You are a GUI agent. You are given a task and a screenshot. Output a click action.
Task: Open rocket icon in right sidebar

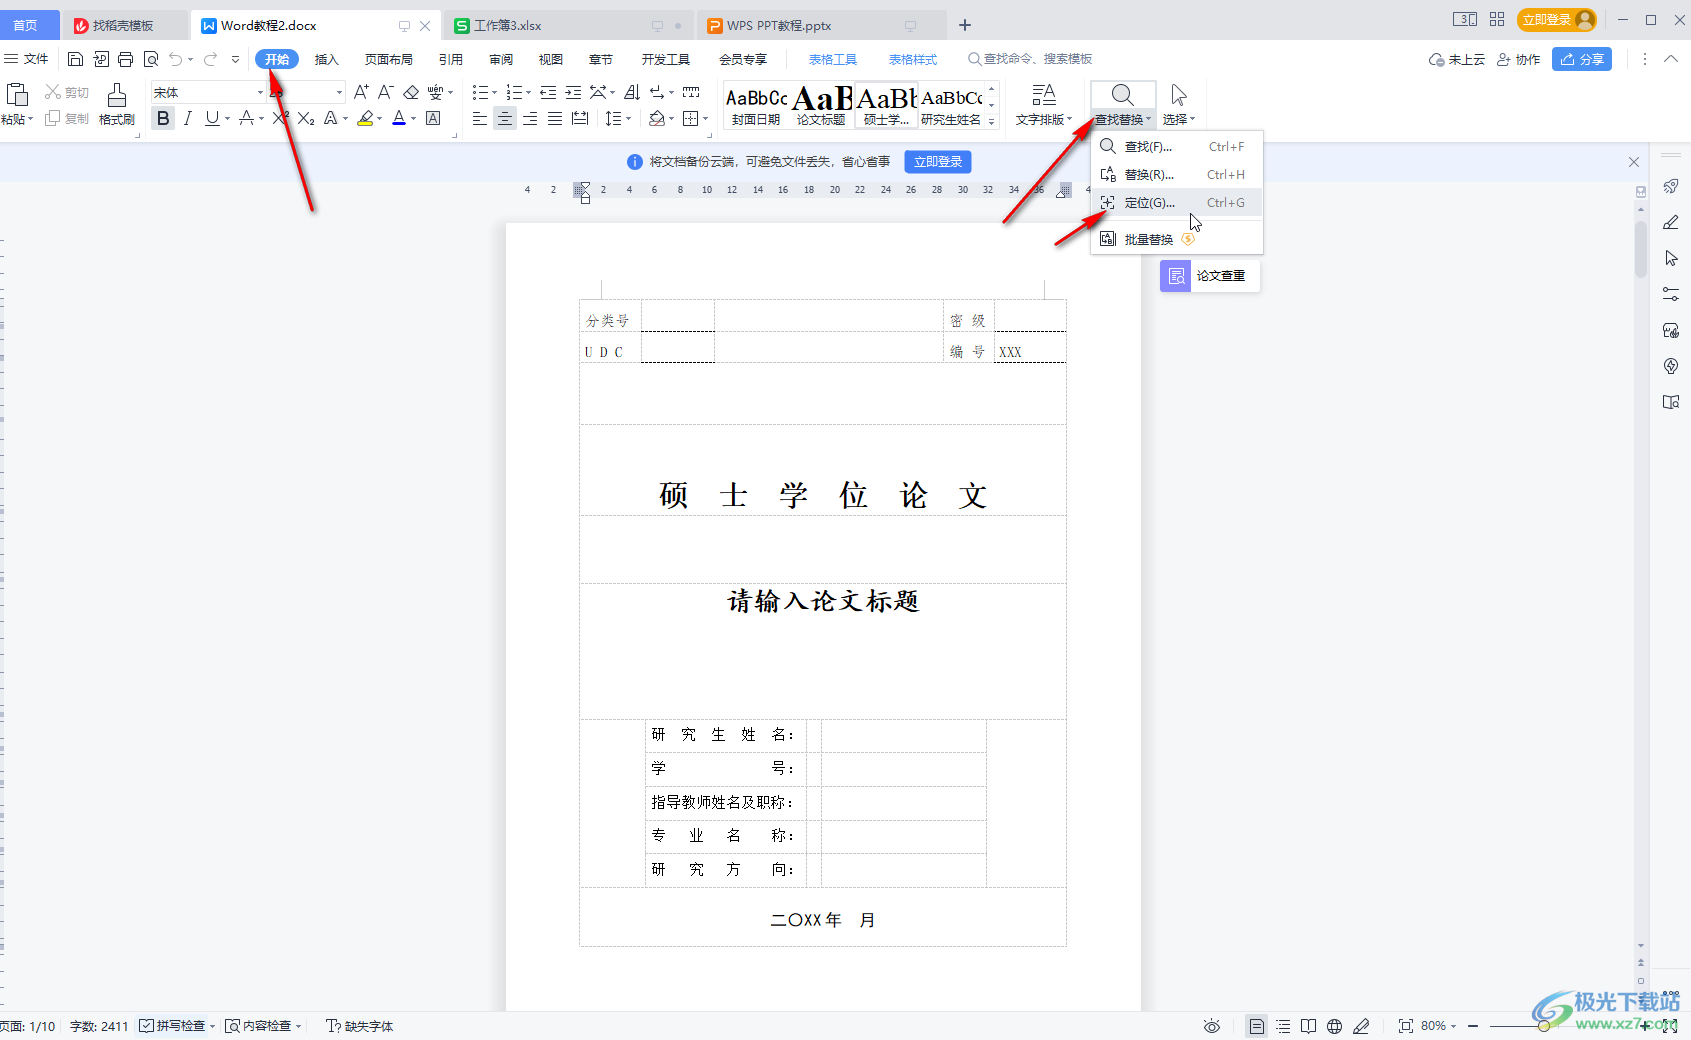click(x=1671, y=186)
